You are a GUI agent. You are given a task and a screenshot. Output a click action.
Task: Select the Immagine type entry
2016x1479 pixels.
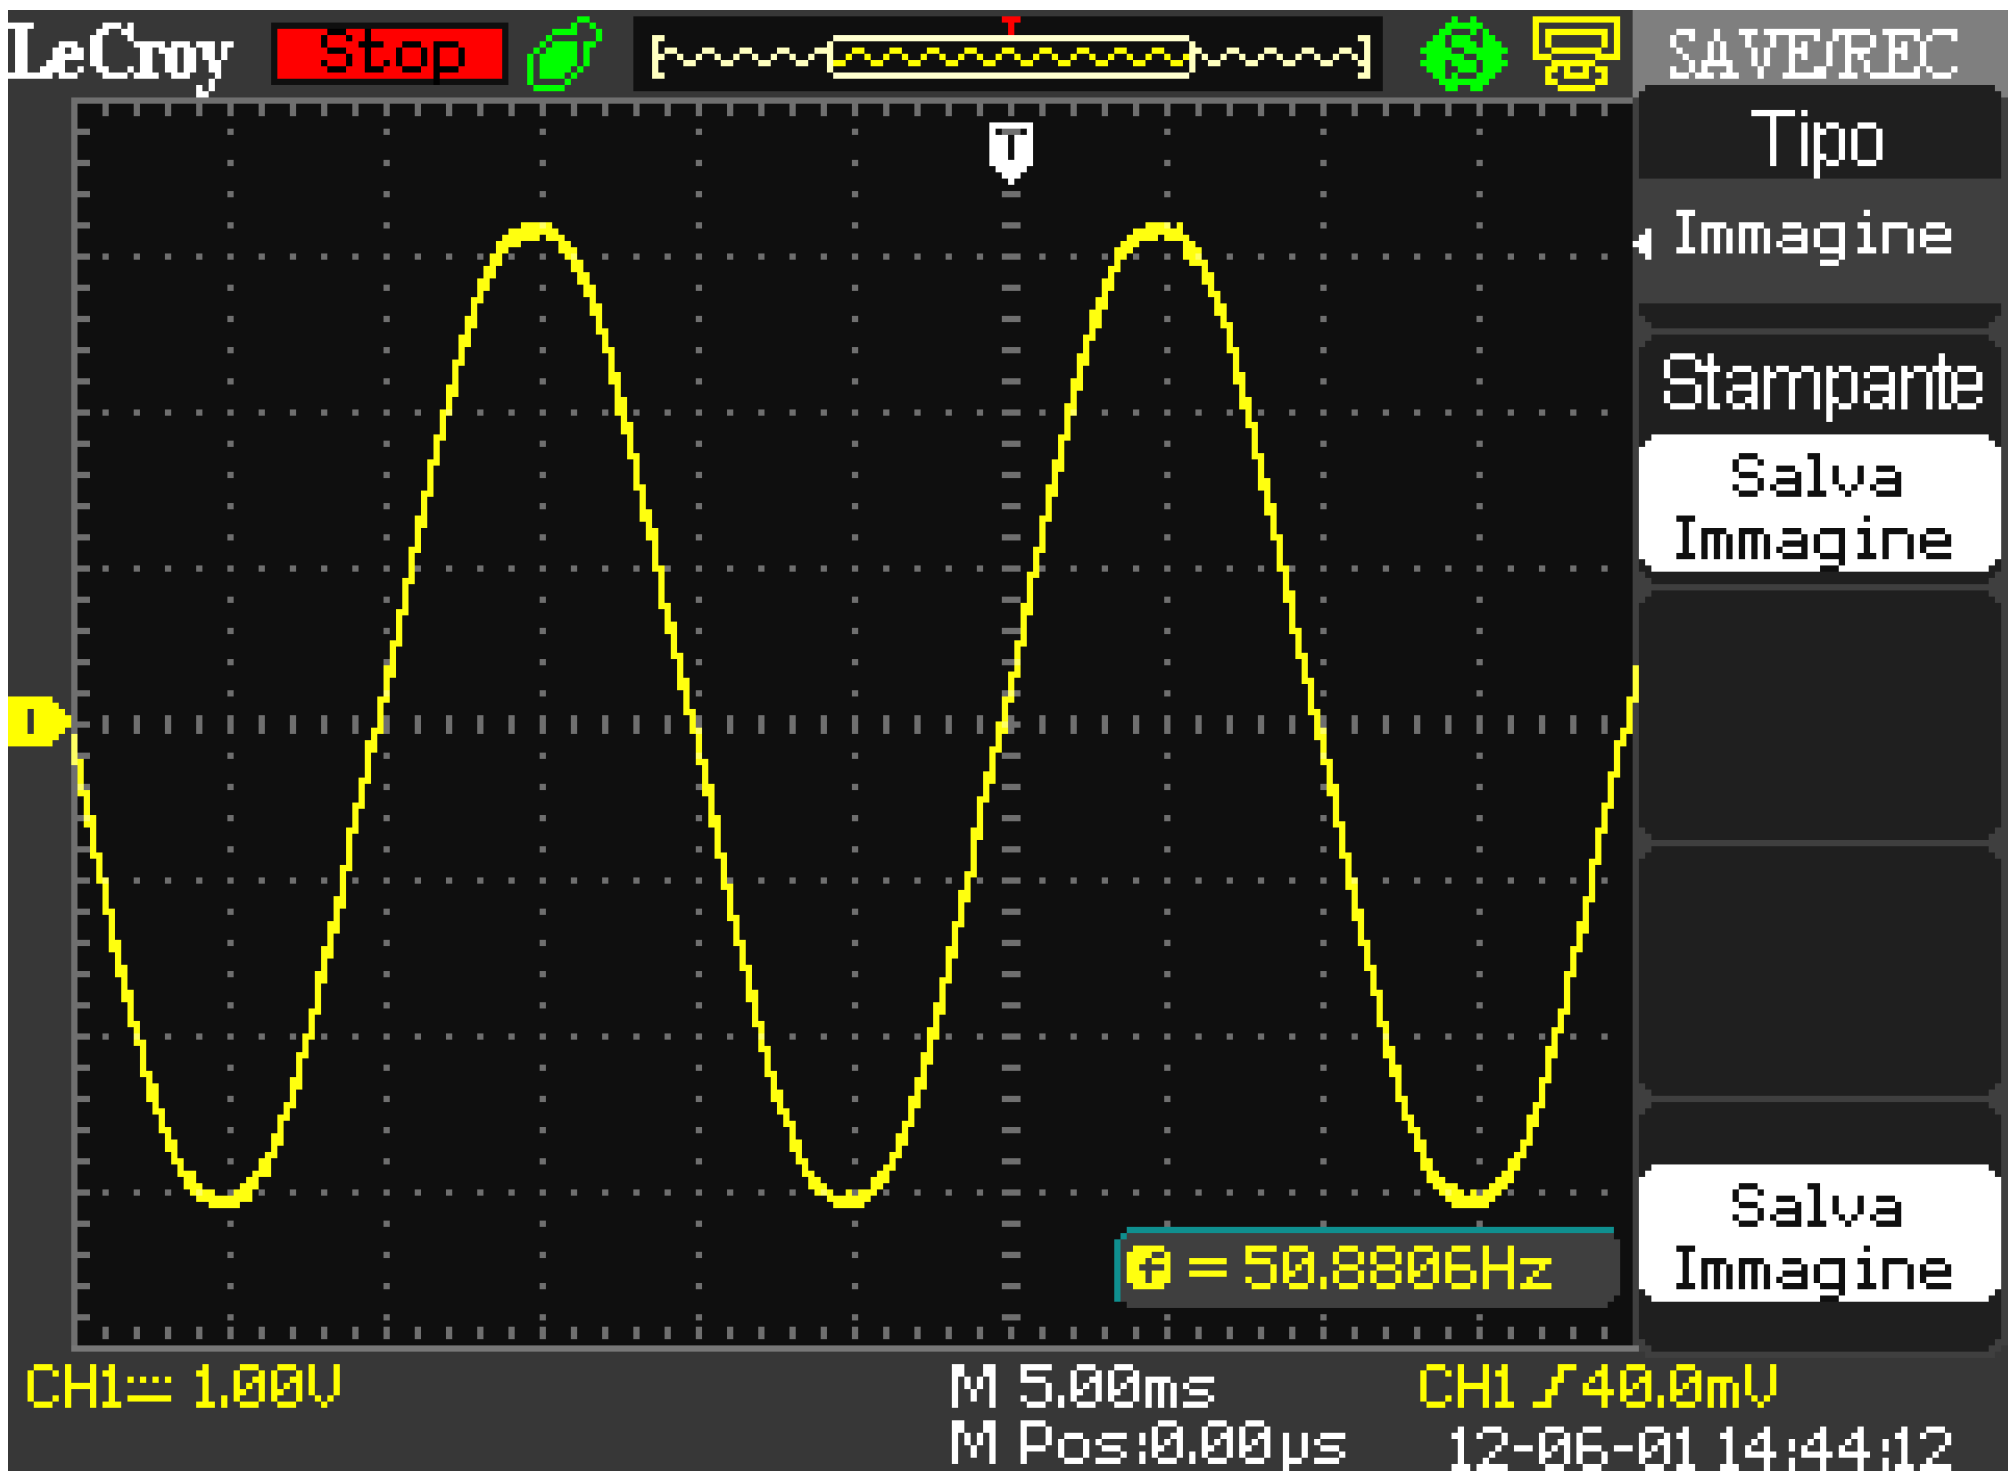tap(1813, 236)
